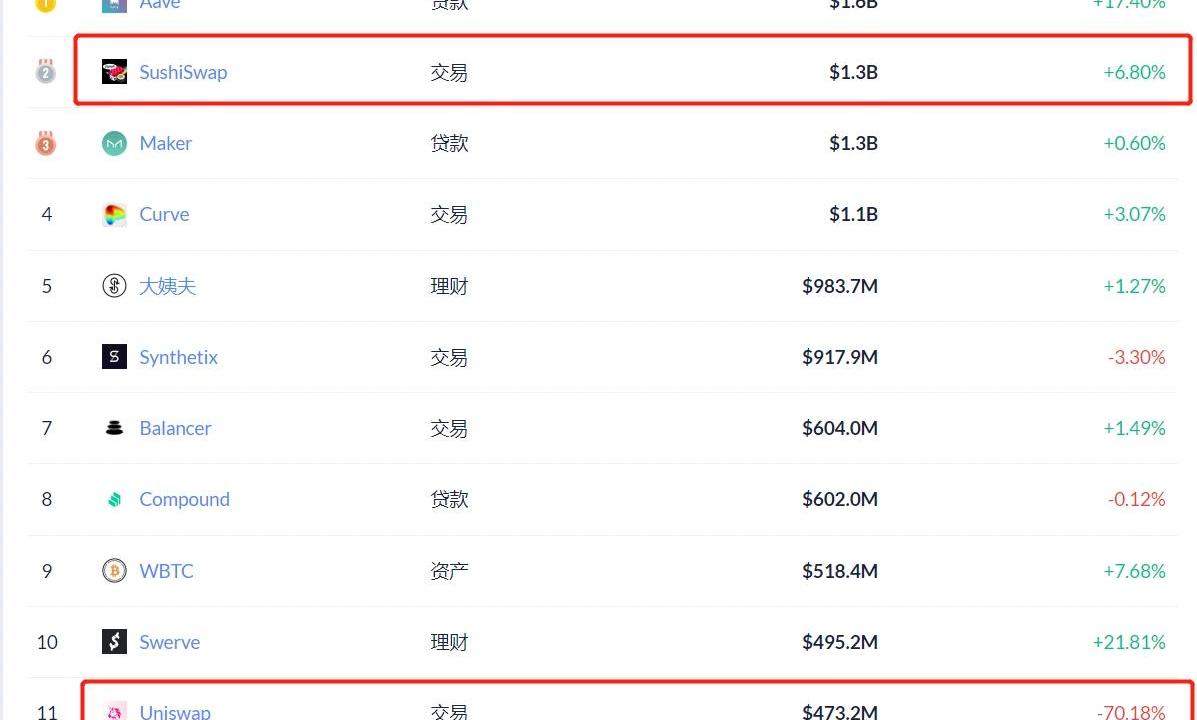
Task: Click the Balancer stacked stones icon
Action: click(x=115, y=428)
